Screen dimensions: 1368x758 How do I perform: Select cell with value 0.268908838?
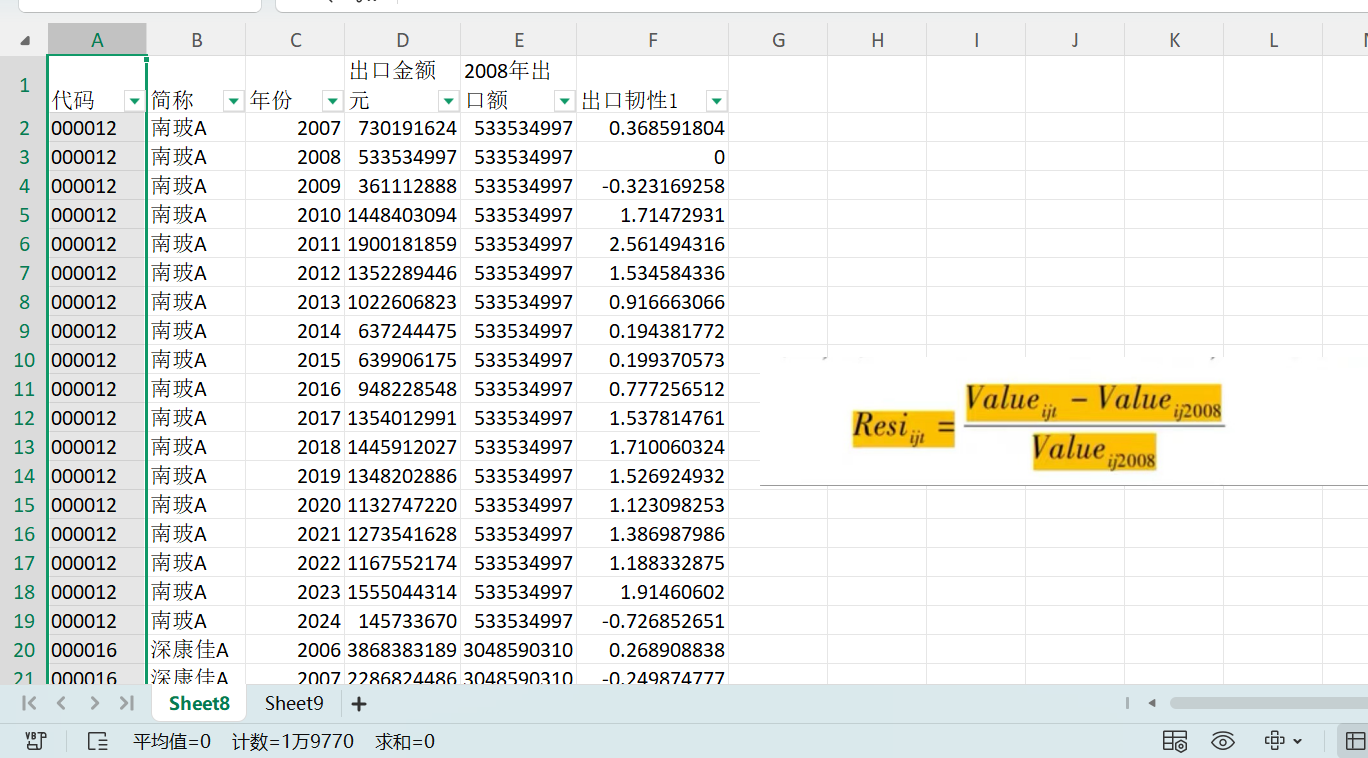(x=652, y=650)
